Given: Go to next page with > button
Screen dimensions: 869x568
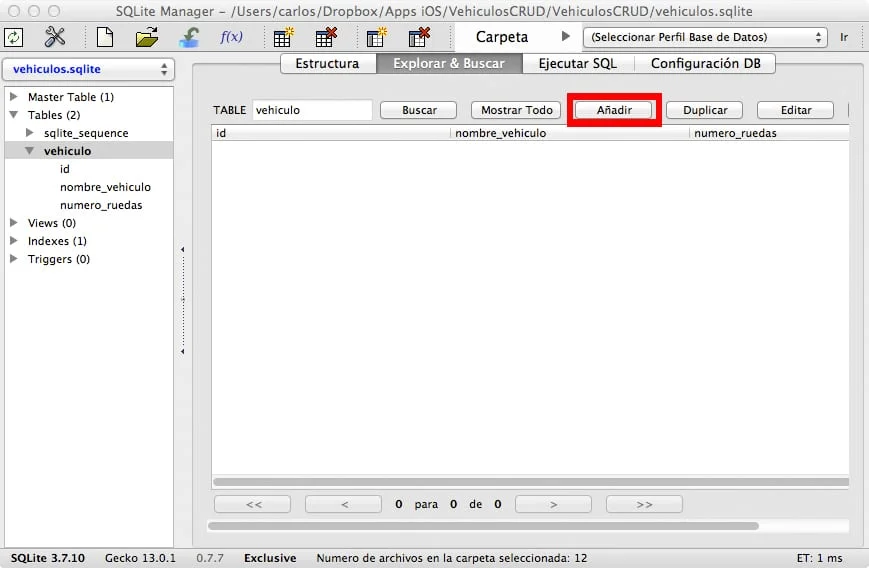Looking at the screenshot, I should pyautogui.click(x=553, y=504).
